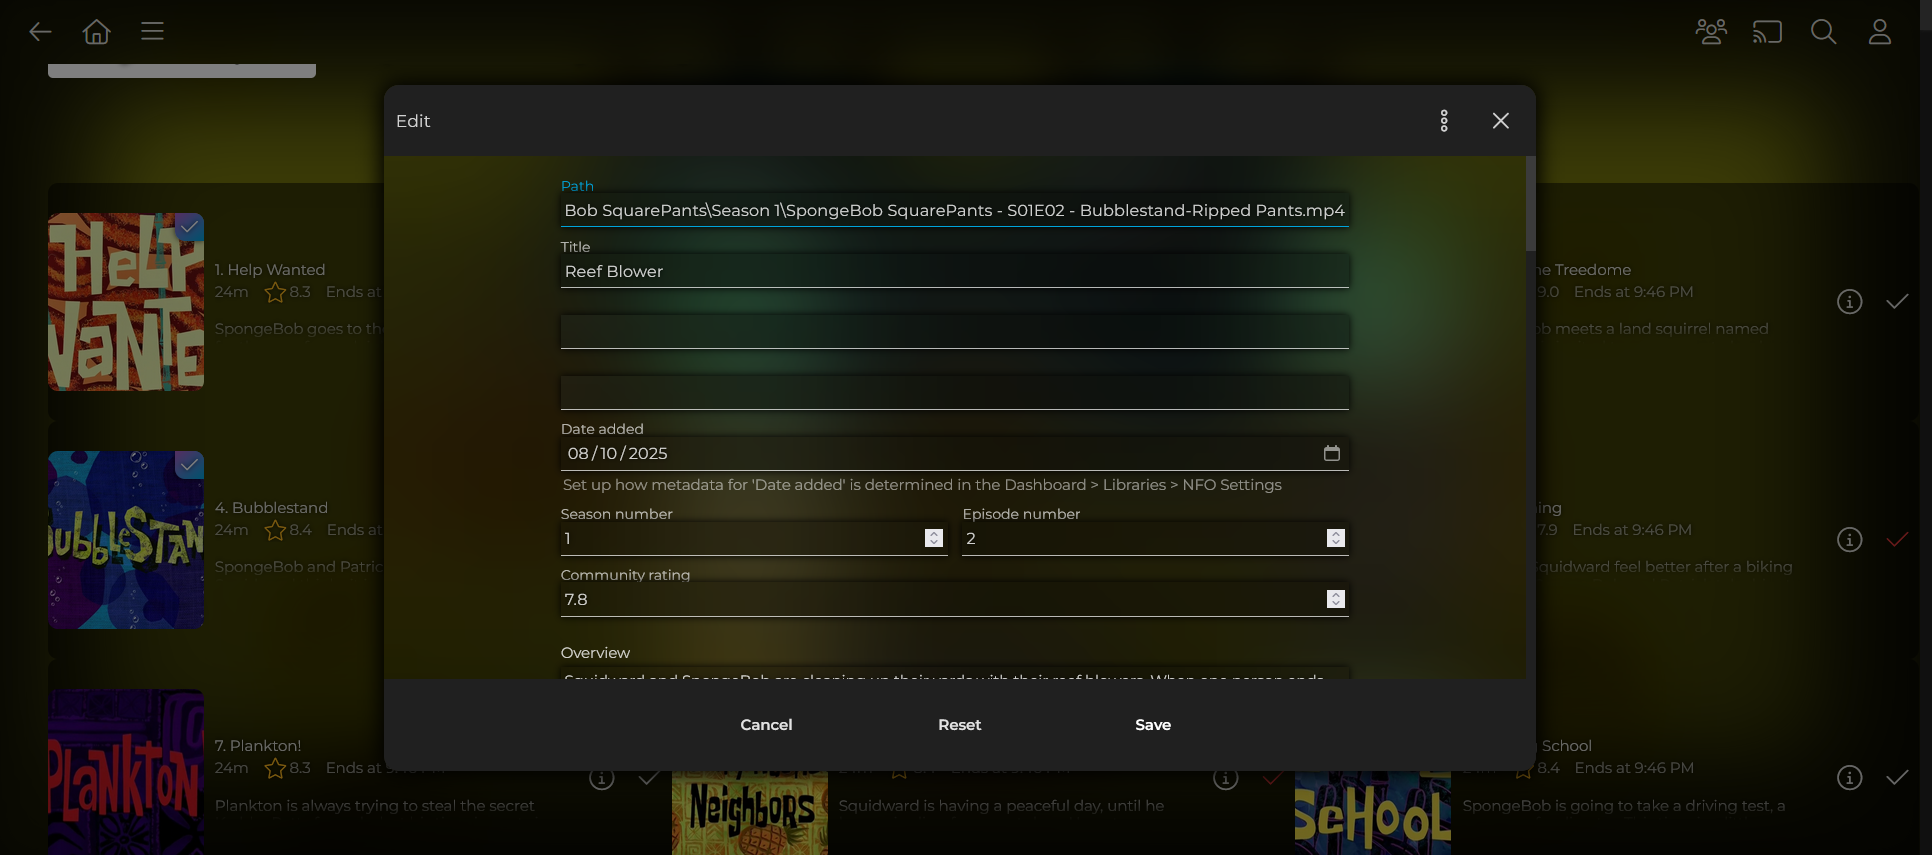
Task: Open the Date added calendar picker
Action: pos(1331,453)
